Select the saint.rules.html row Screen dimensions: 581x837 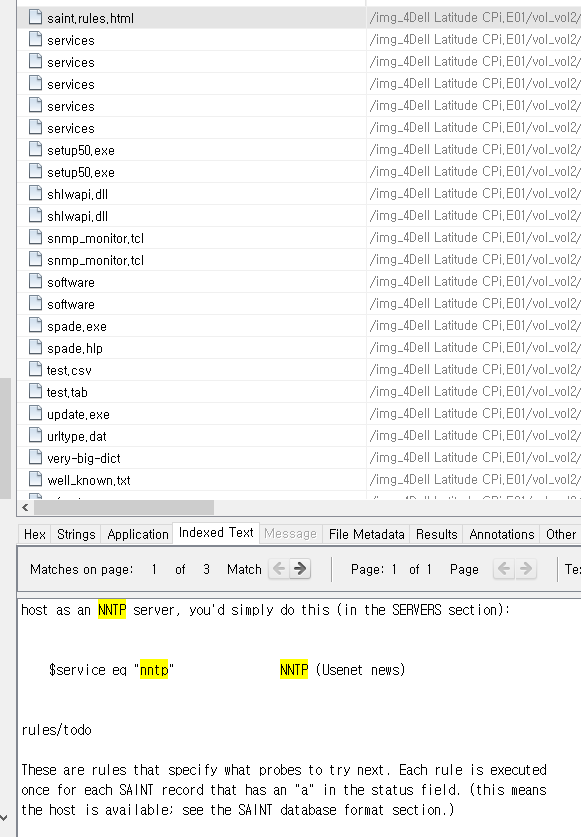pos(299,18)
